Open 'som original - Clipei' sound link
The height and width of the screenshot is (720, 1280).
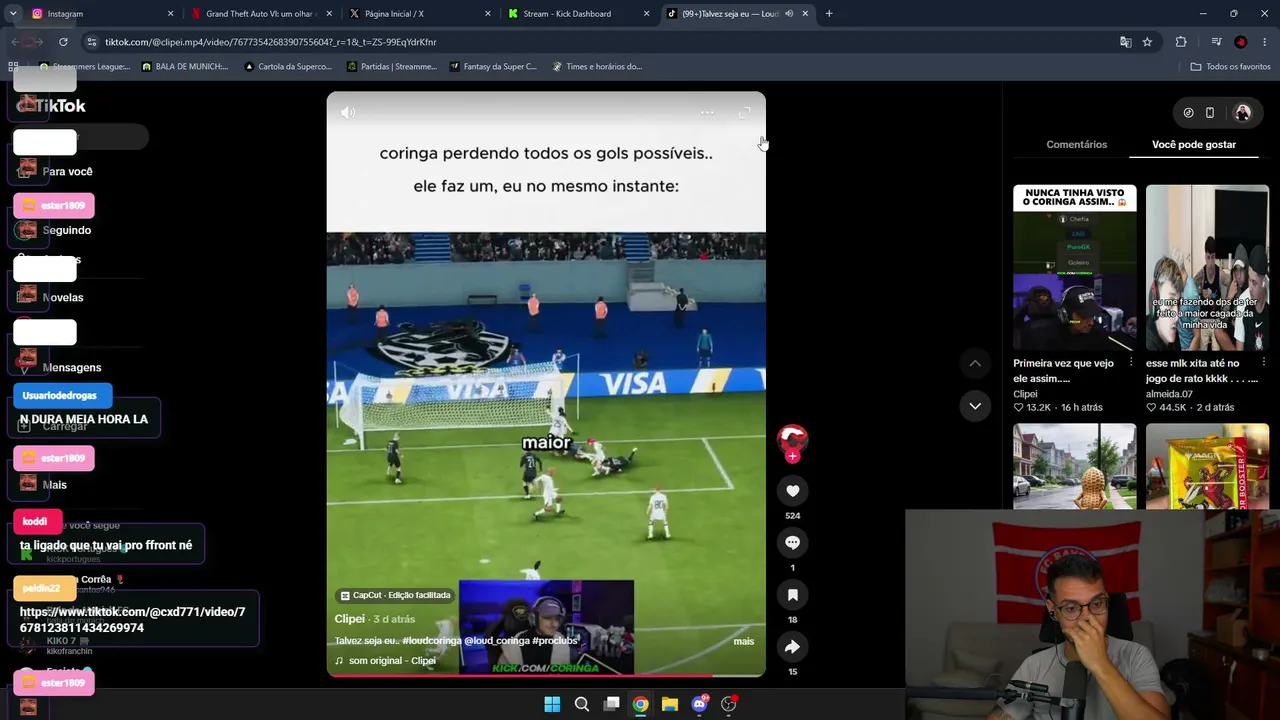coord(392,661)
